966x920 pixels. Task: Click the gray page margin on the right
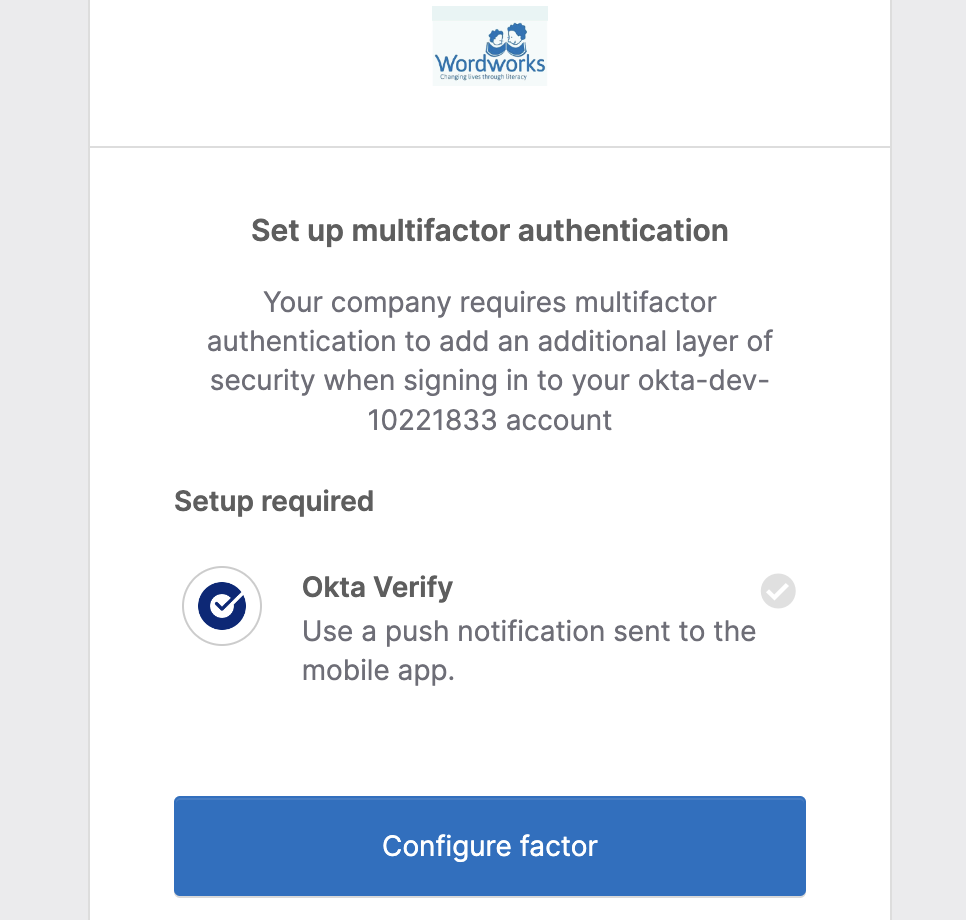pos(927,460)
